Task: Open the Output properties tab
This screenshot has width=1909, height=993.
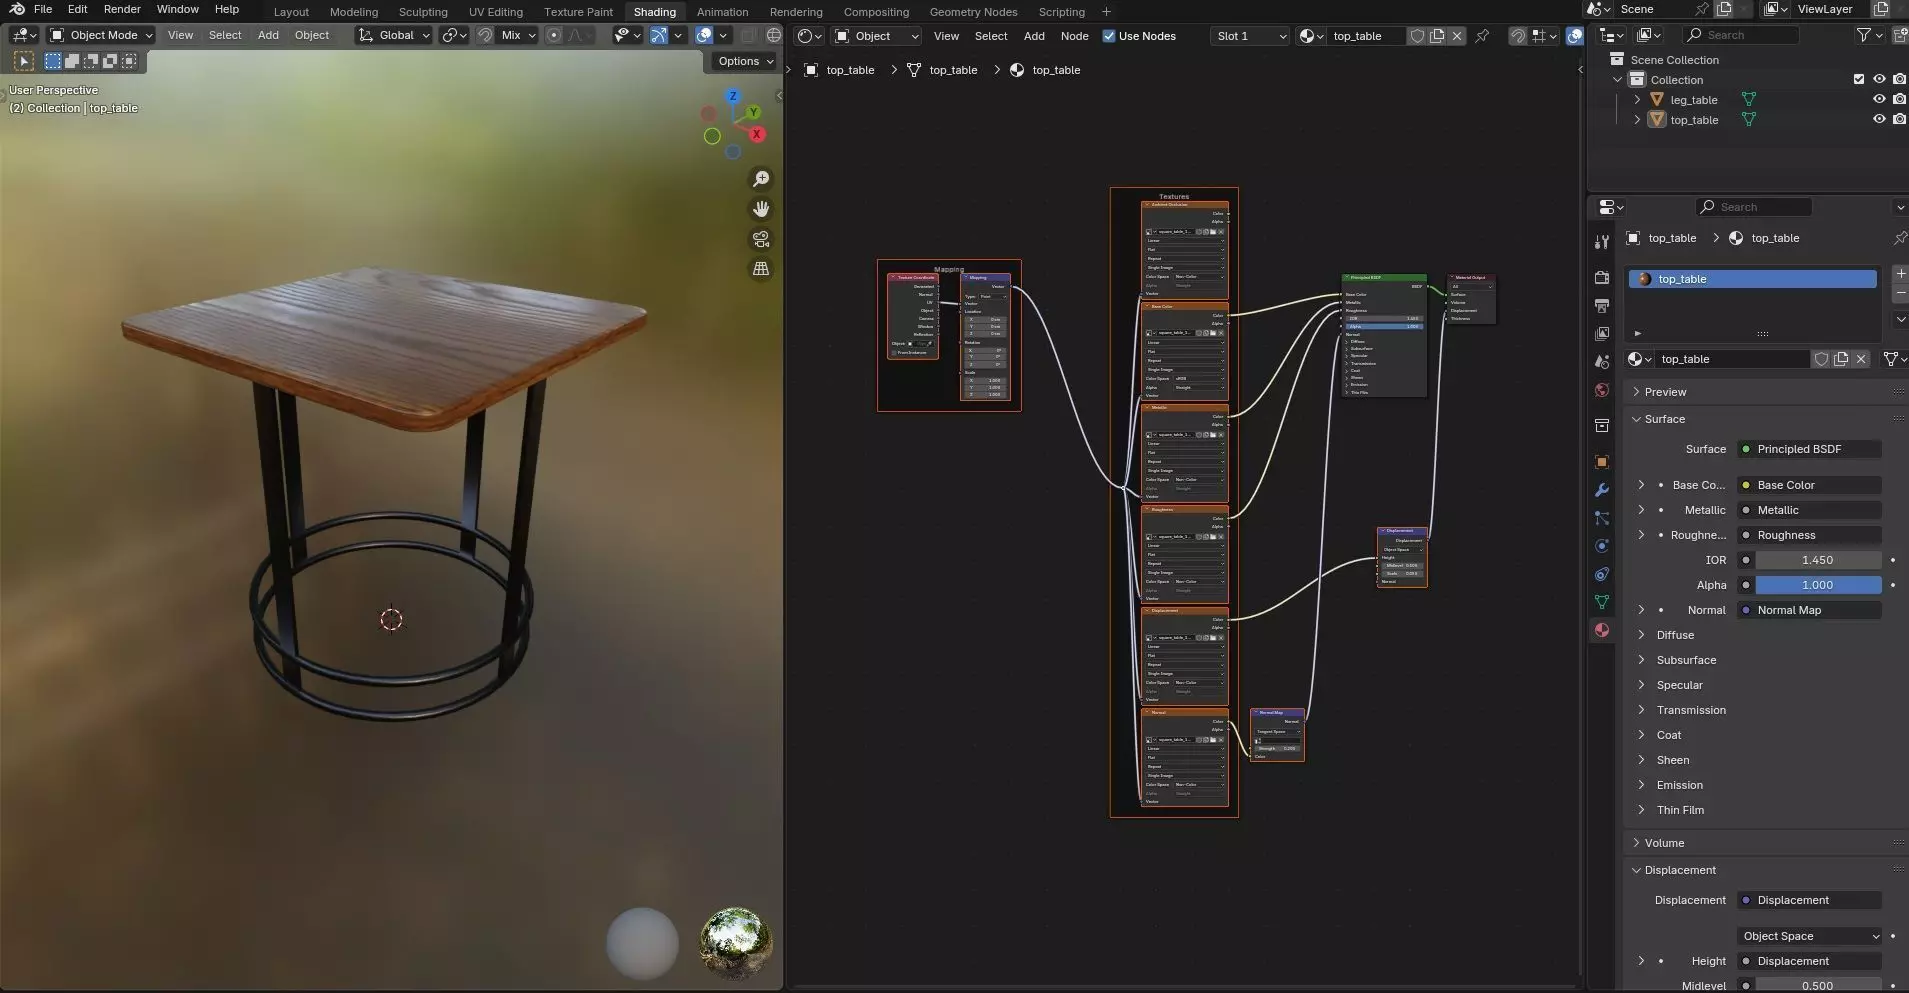Action: (1602, 305)
